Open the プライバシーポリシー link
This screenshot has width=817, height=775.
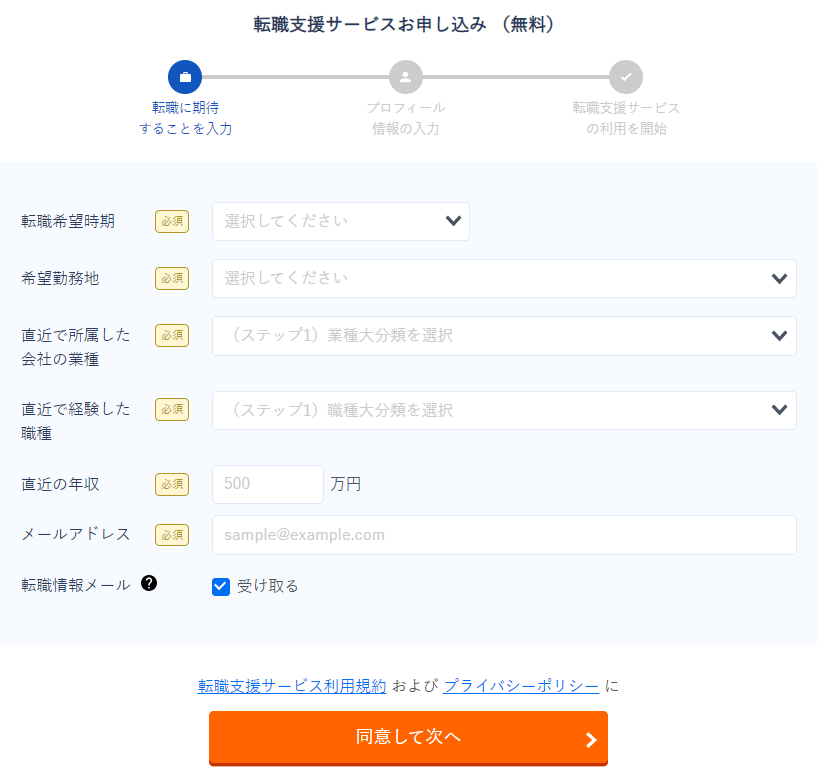pyautogui.click(x=521, y=686)
